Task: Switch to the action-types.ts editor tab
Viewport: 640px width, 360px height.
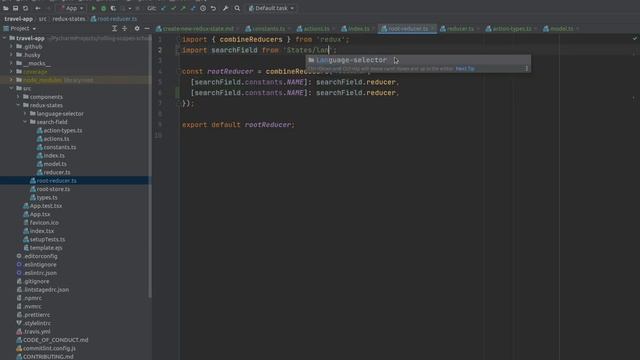Action: [511, 29]
